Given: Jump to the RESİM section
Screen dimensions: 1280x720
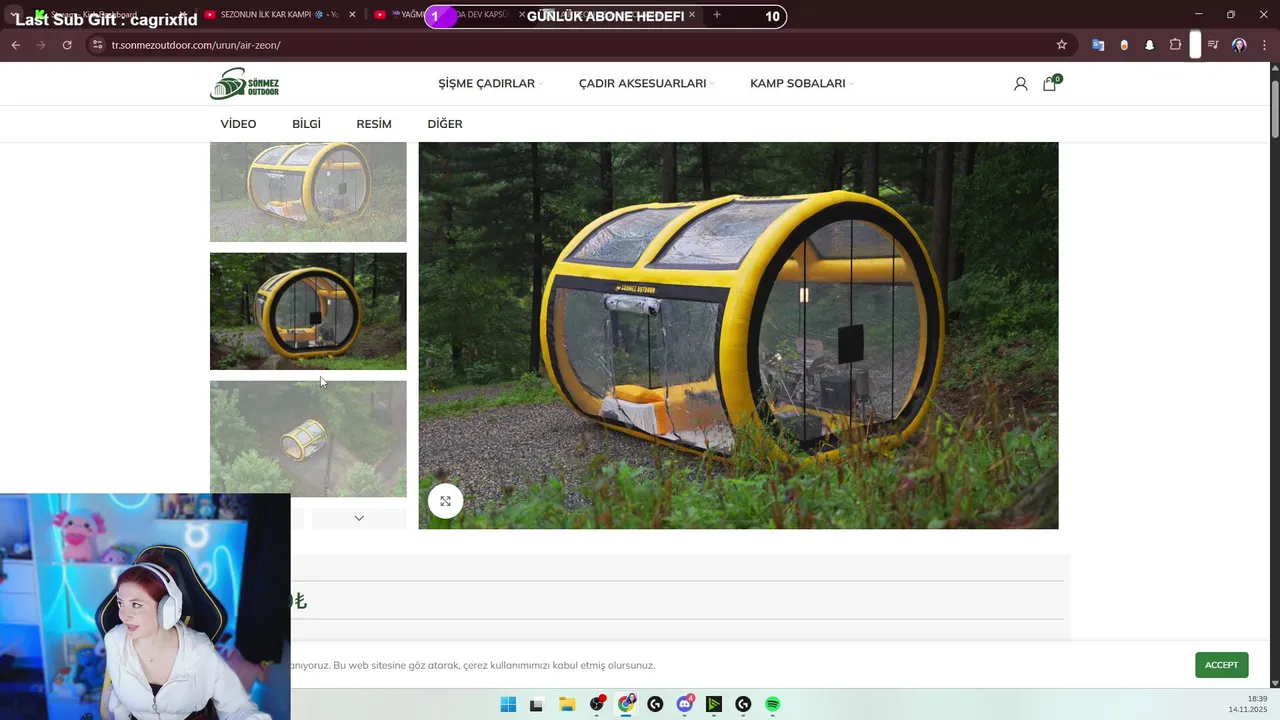Looking at the screenshot, I should tap(374, 124).
